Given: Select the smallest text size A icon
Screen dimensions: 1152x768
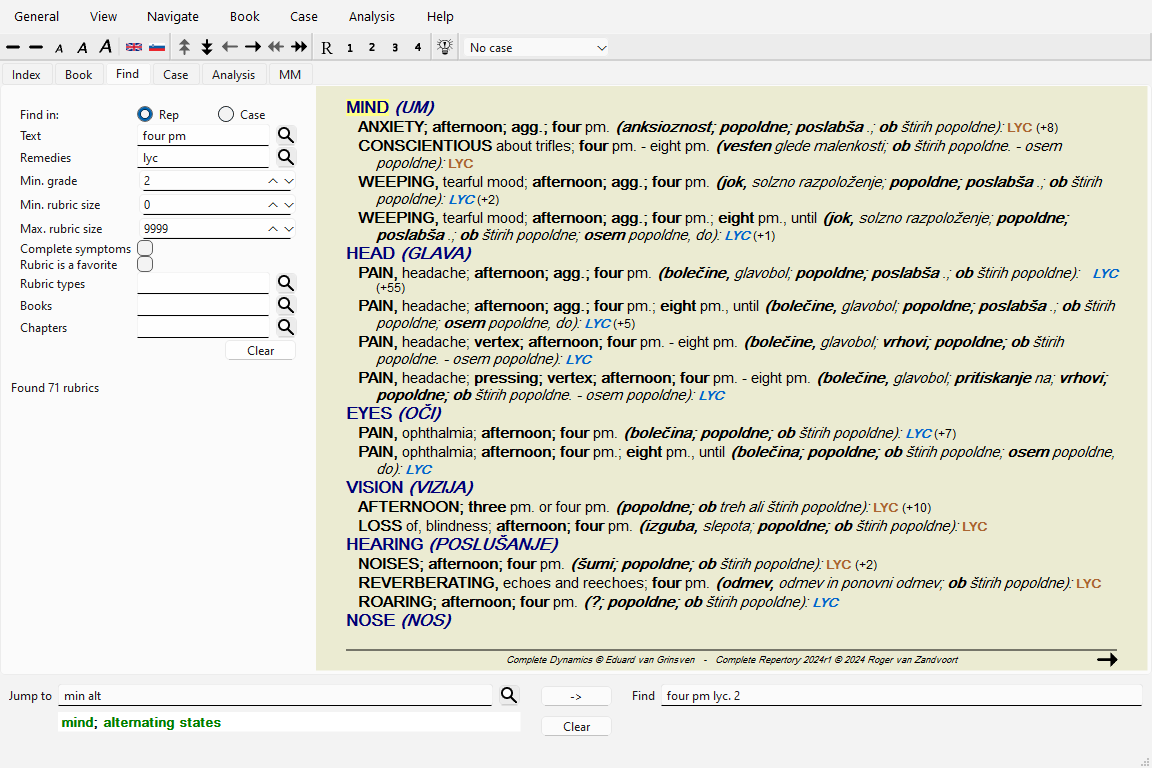Looking at the screenshot, I should pyautogui.click(x=60, y=49).
